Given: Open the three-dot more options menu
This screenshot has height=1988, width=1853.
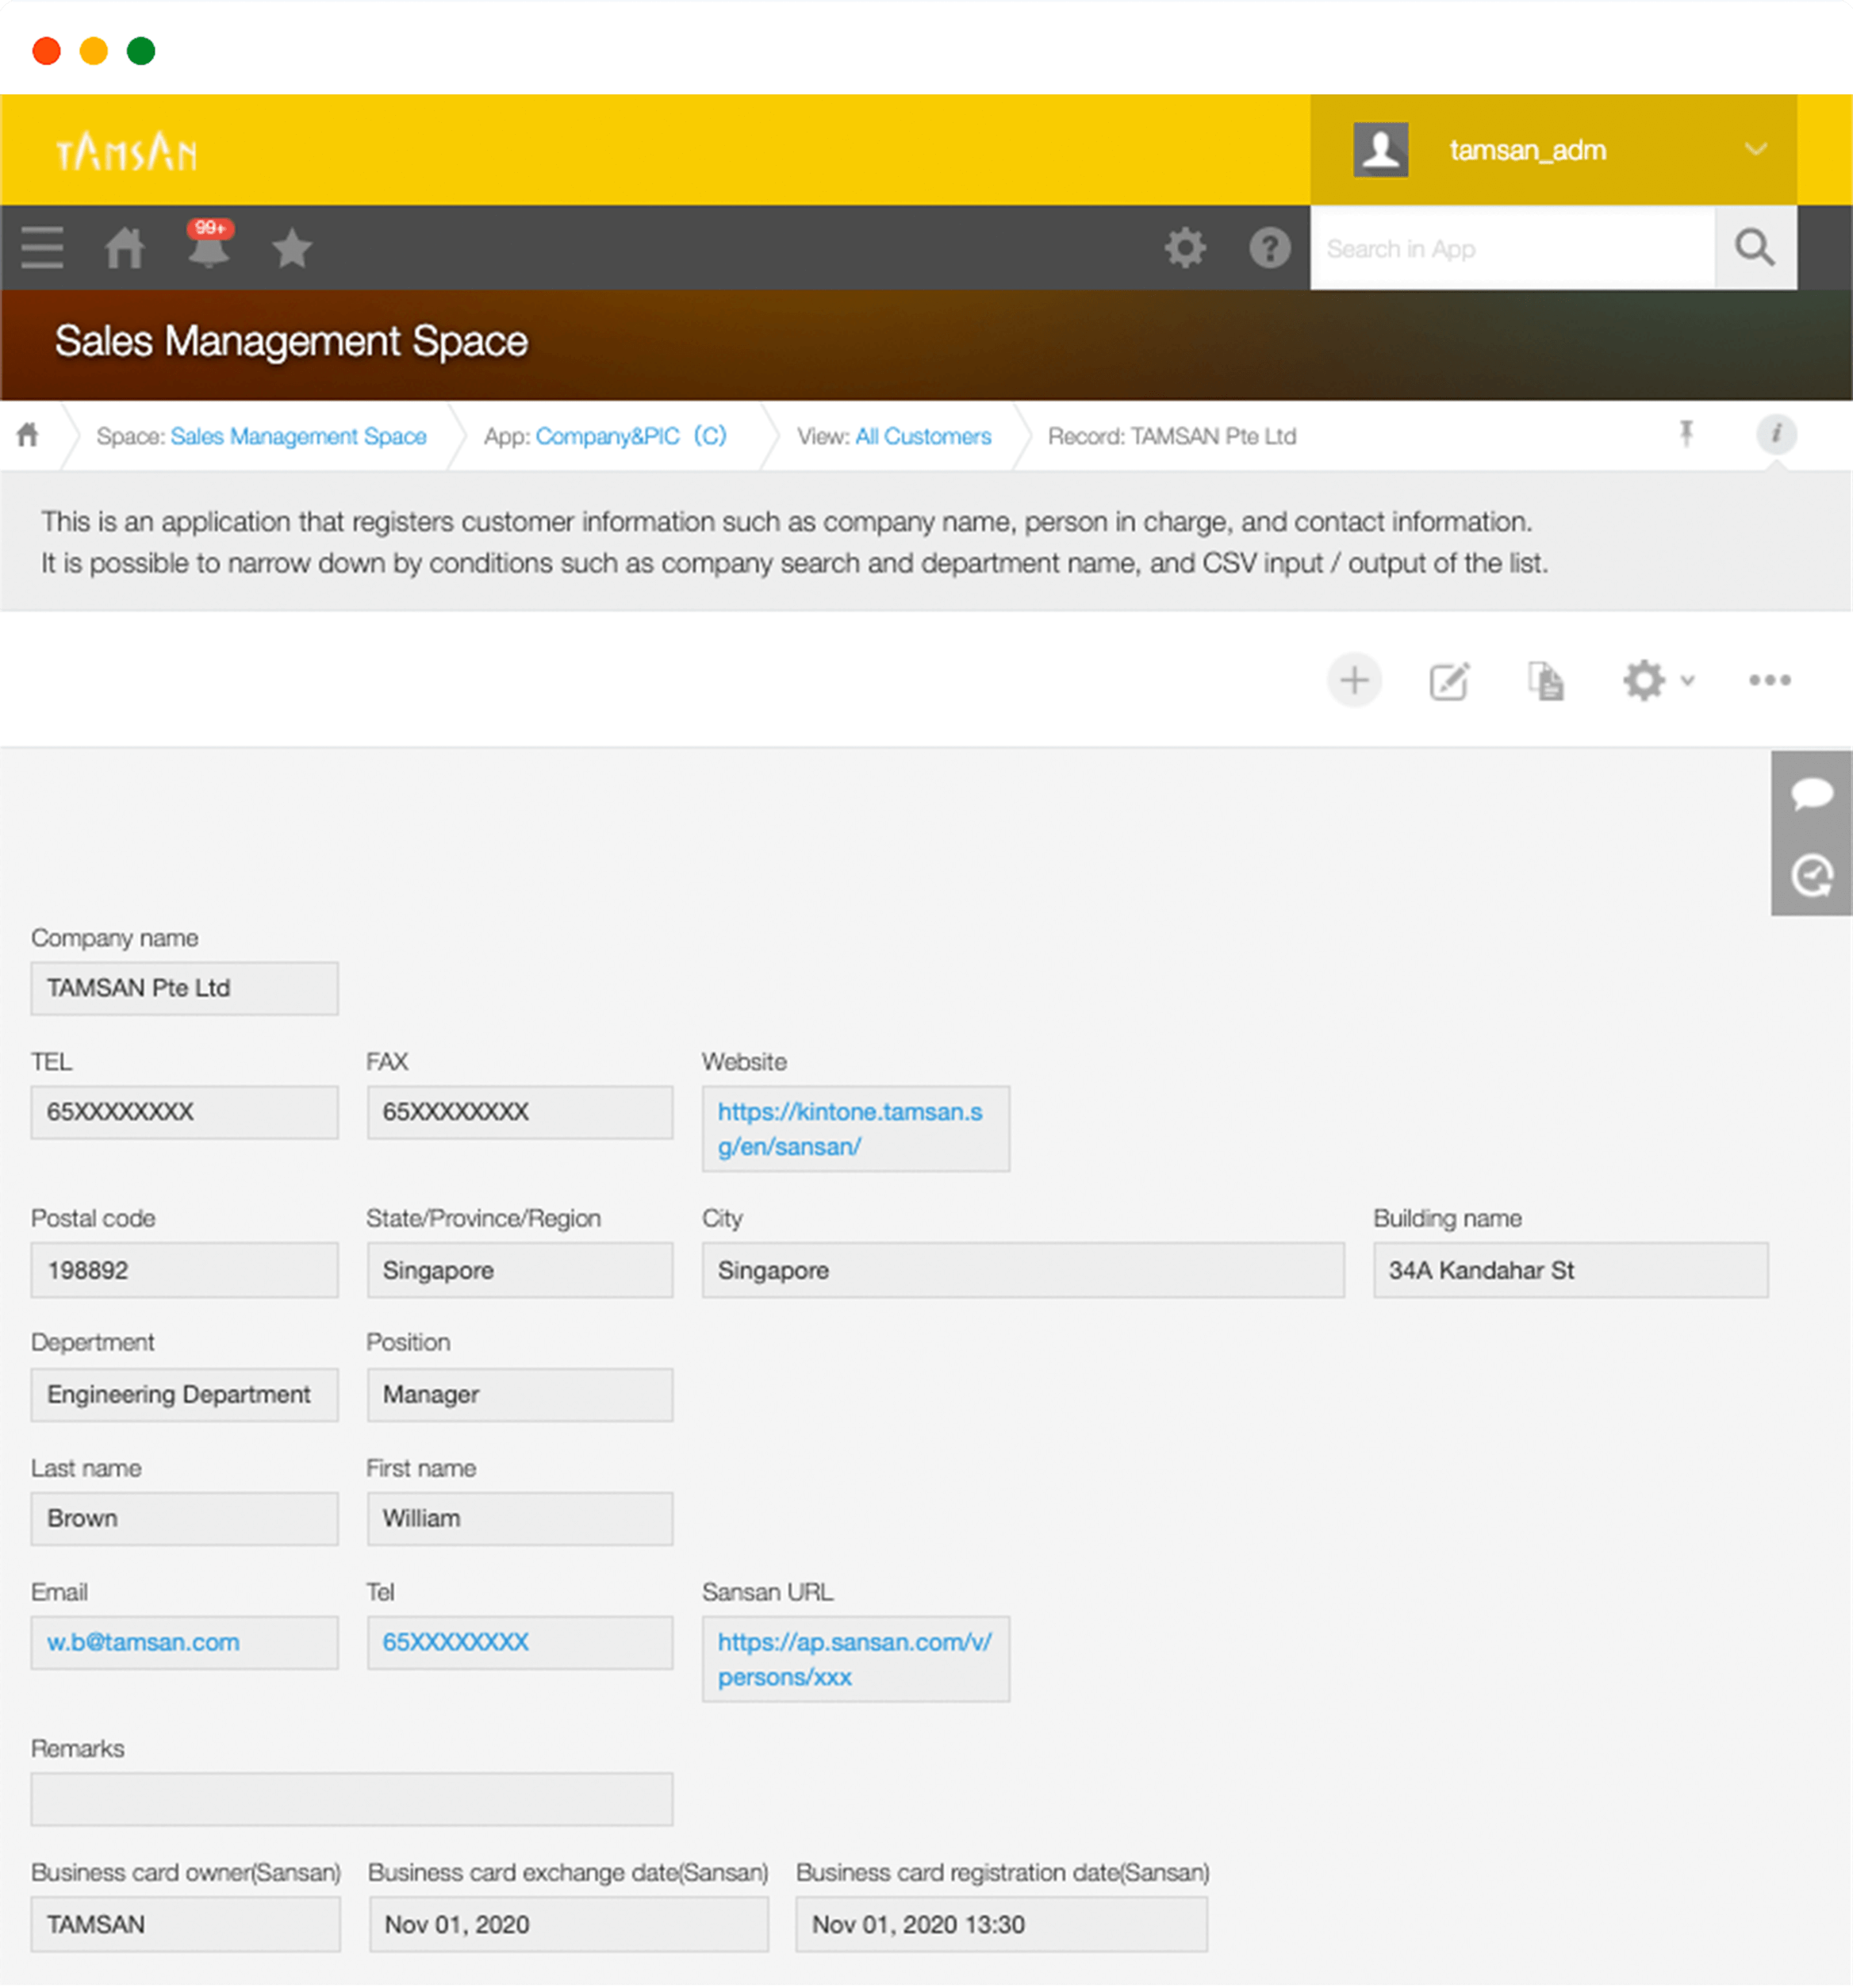Looking at the screenshot, I should 1769,681.
